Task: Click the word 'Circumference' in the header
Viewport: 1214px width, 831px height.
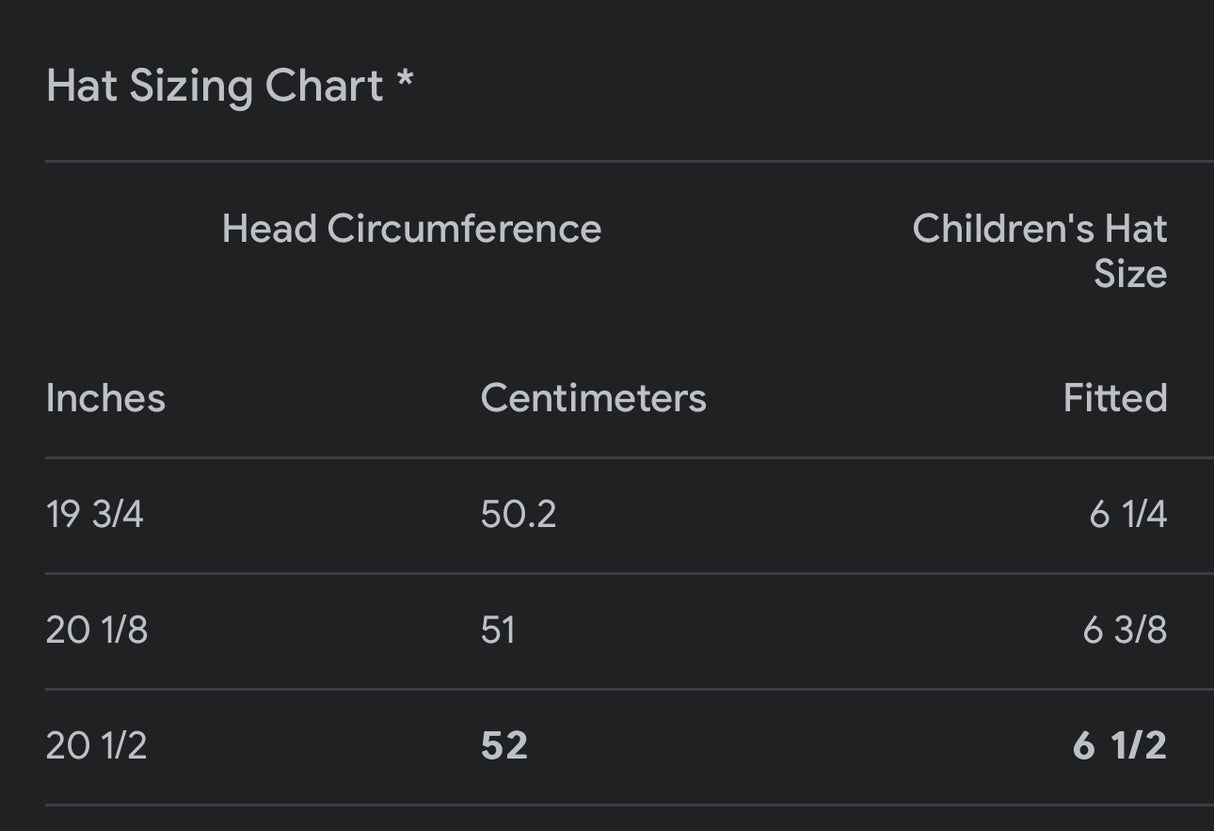Action: tap(464, 229)
